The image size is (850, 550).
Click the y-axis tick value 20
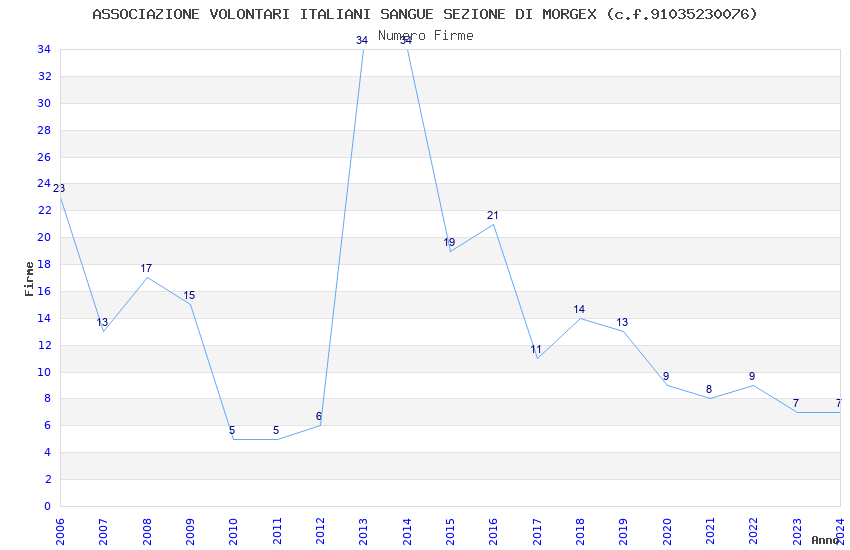pos(44,237)
